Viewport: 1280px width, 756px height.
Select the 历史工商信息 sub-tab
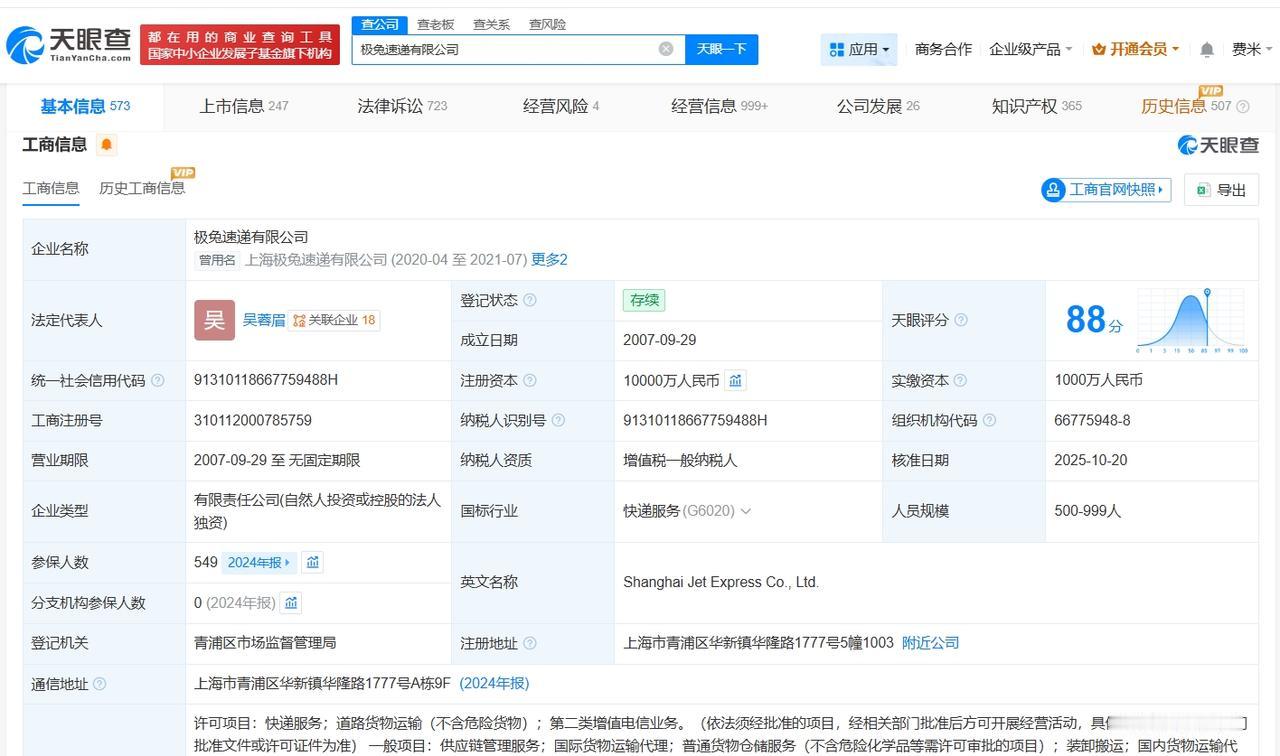point(142,188)
